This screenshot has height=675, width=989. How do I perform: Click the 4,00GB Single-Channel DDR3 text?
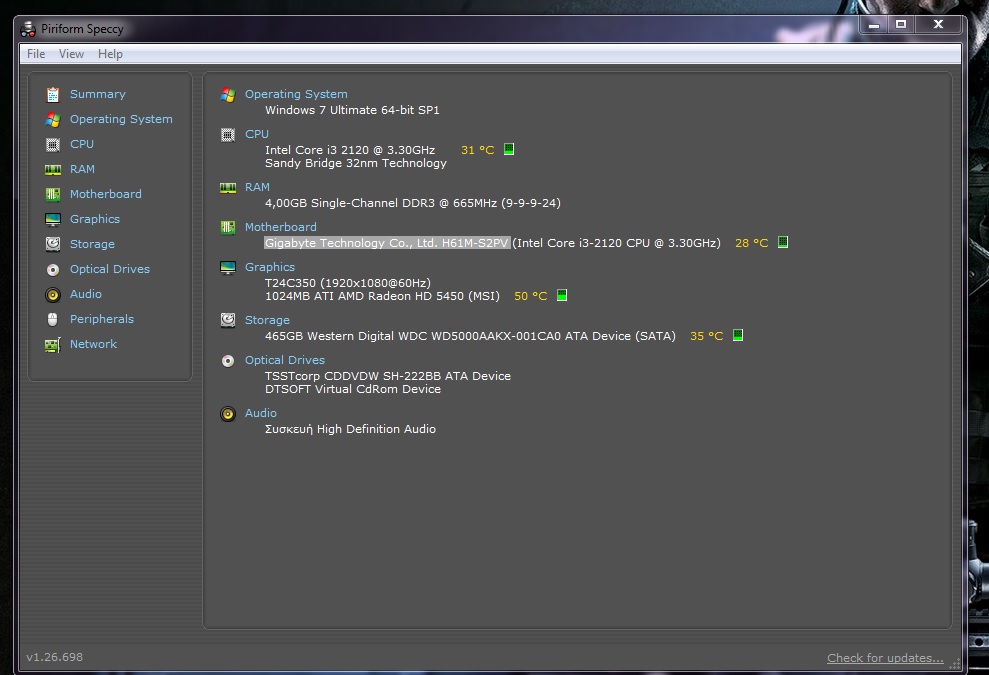point(413,203)
